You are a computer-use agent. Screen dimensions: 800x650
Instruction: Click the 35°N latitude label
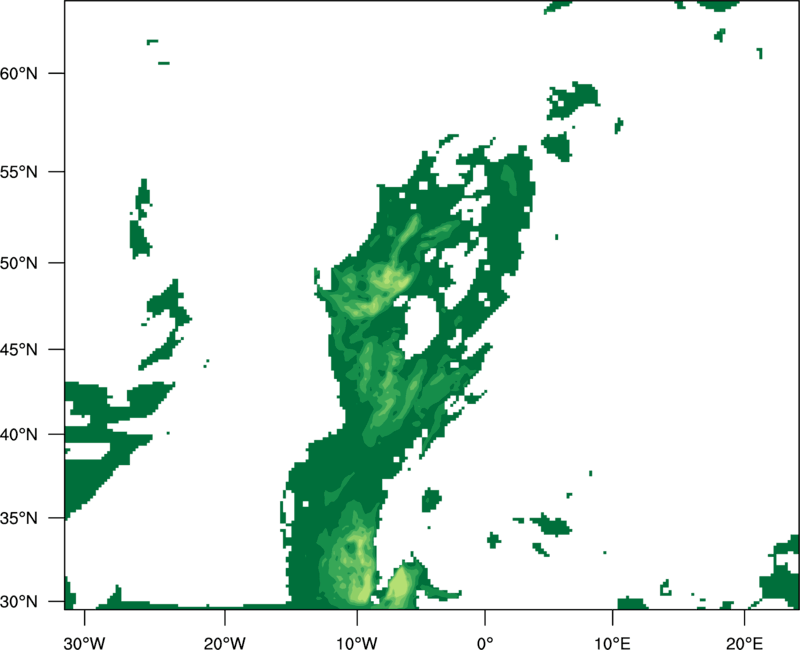point(18,518)
